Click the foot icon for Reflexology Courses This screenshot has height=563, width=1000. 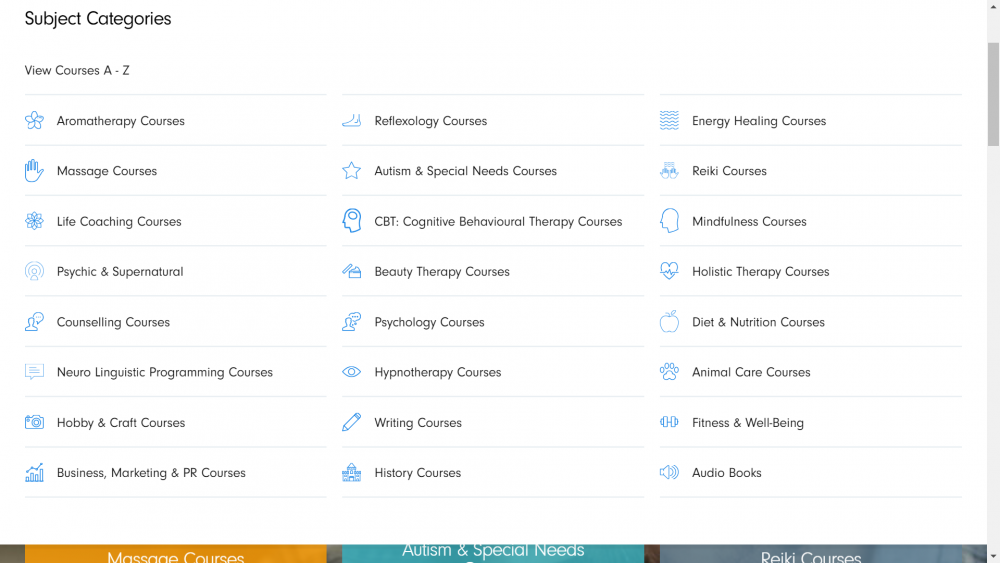pyautogui.click(x=351, y=121)
